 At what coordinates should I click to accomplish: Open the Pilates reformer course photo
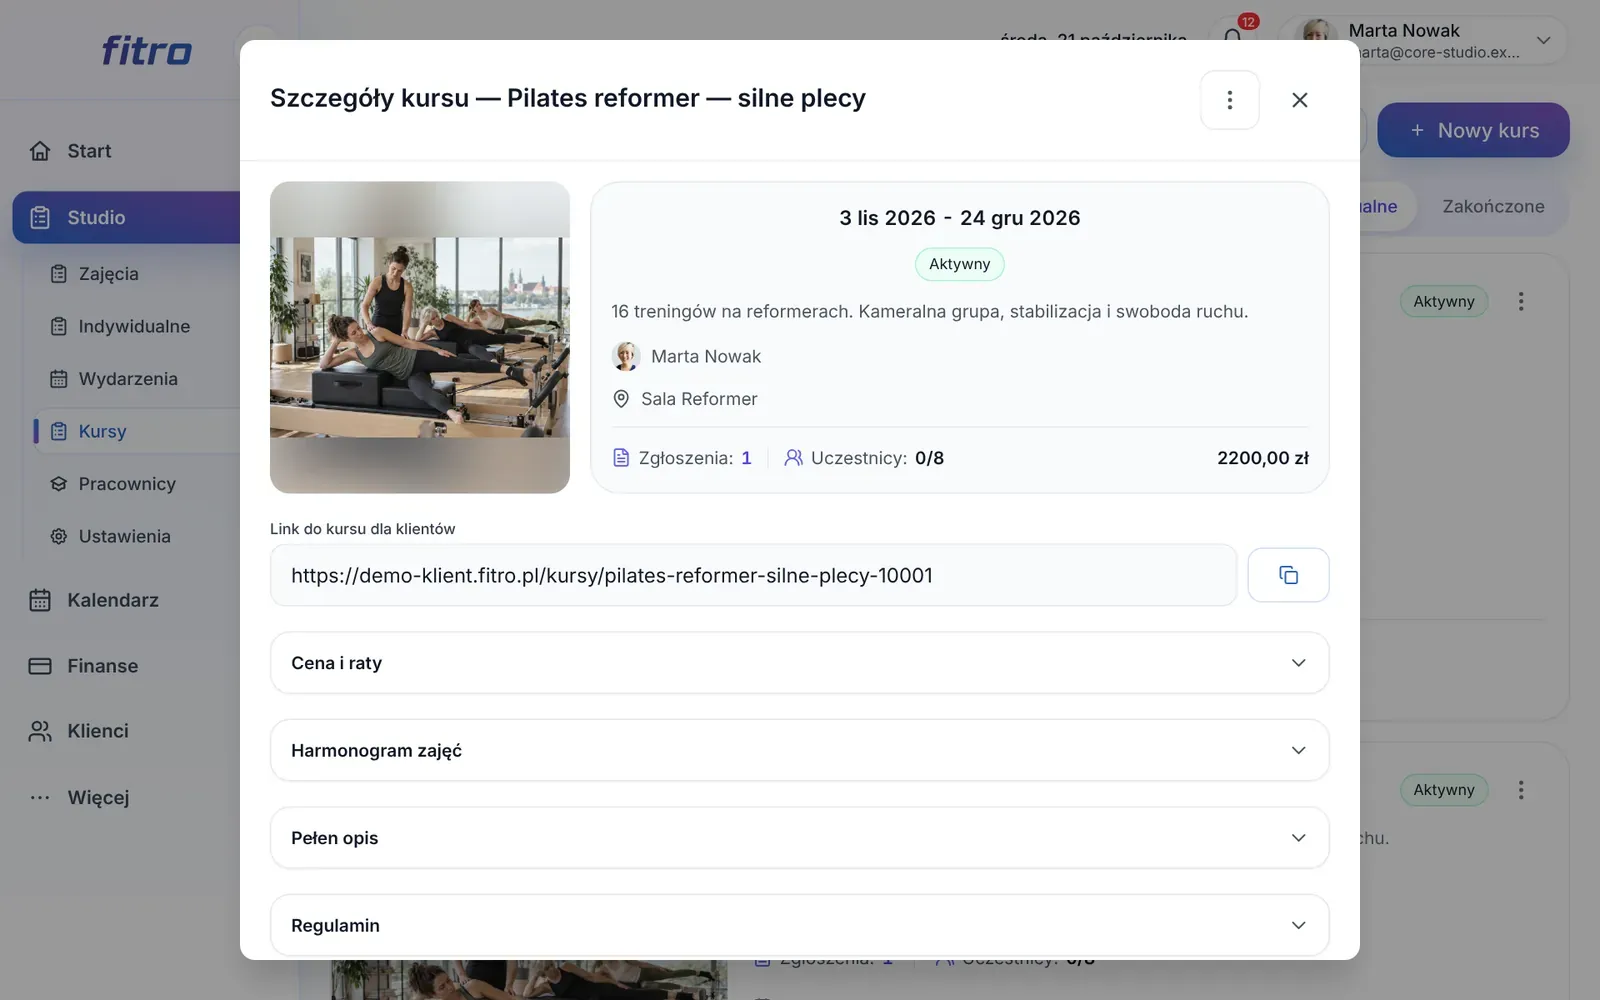click(420, 337)
